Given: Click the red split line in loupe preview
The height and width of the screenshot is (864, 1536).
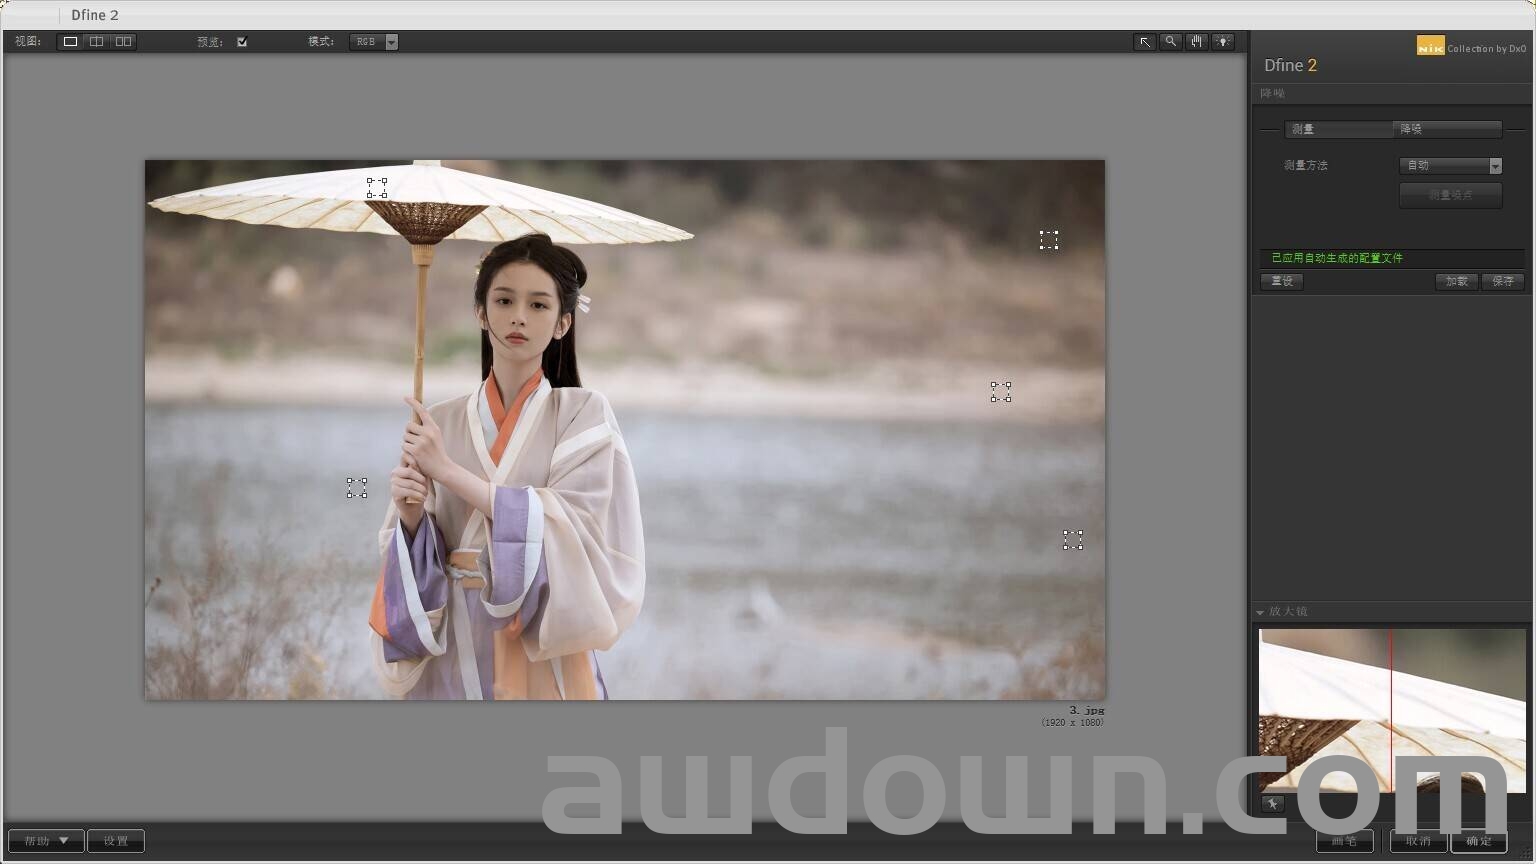Looking at the screenshot, I should coord(1391,710).
